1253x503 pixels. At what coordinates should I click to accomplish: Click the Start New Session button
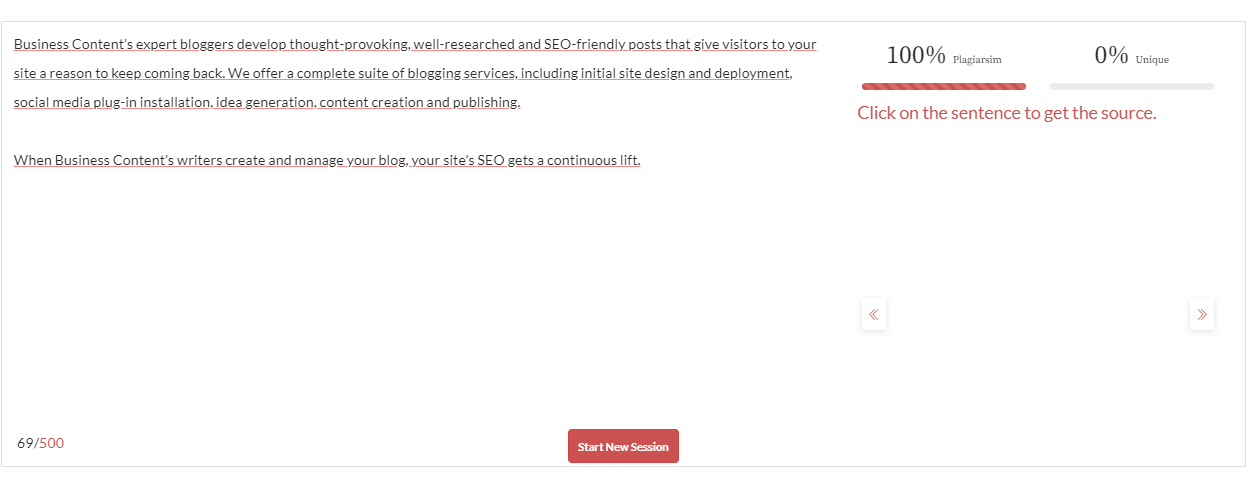point(623,446)
